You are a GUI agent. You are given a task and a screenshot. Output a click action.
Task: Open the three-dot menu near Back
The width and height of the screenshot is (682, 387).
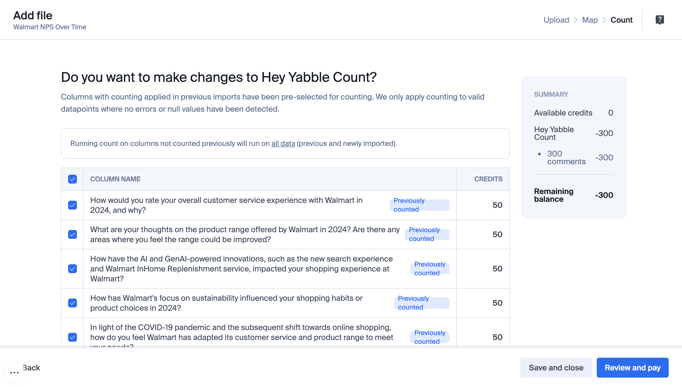(x=14, y=372)
